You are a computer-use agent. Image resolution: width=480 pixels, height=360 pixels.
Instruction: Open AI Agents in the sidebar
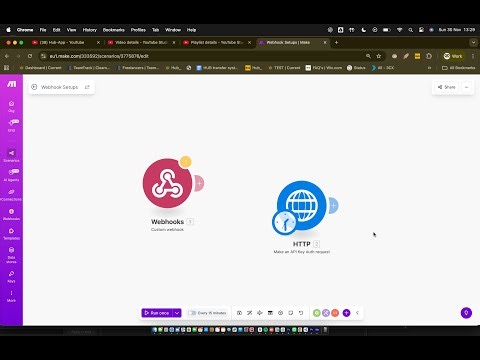tap(11, 175)
